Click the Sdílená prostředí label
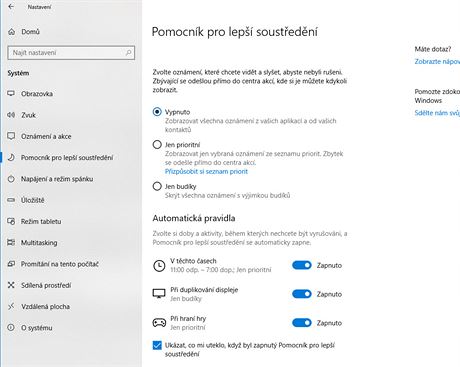Screen dimensions: 460x367 click(x=46, y=285)
